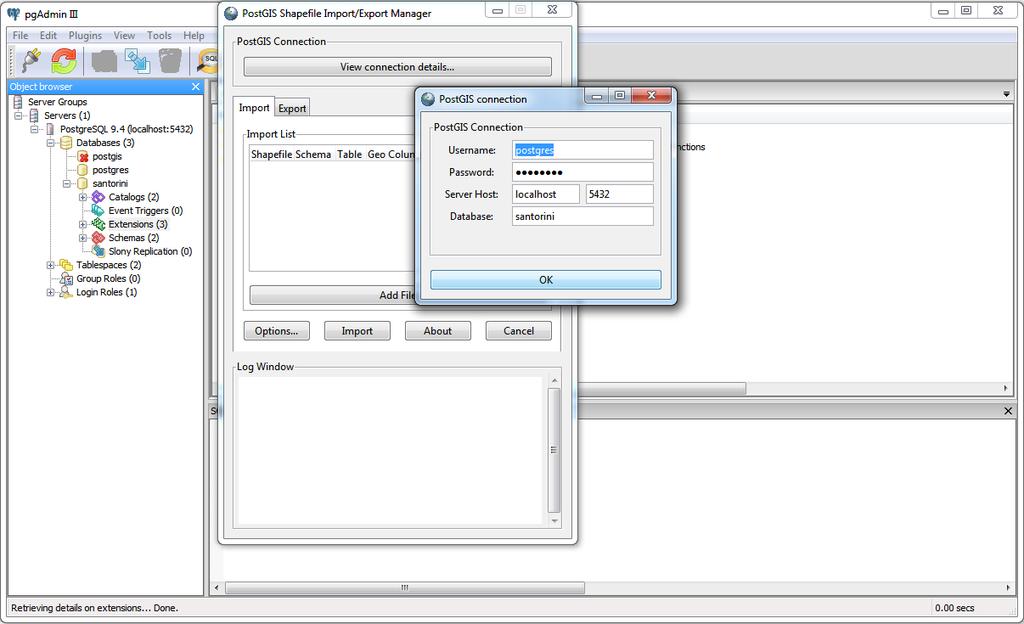This screenshot has width=1024, height=624.
Task: Open the View menu
Action: (x=124, y=35)
